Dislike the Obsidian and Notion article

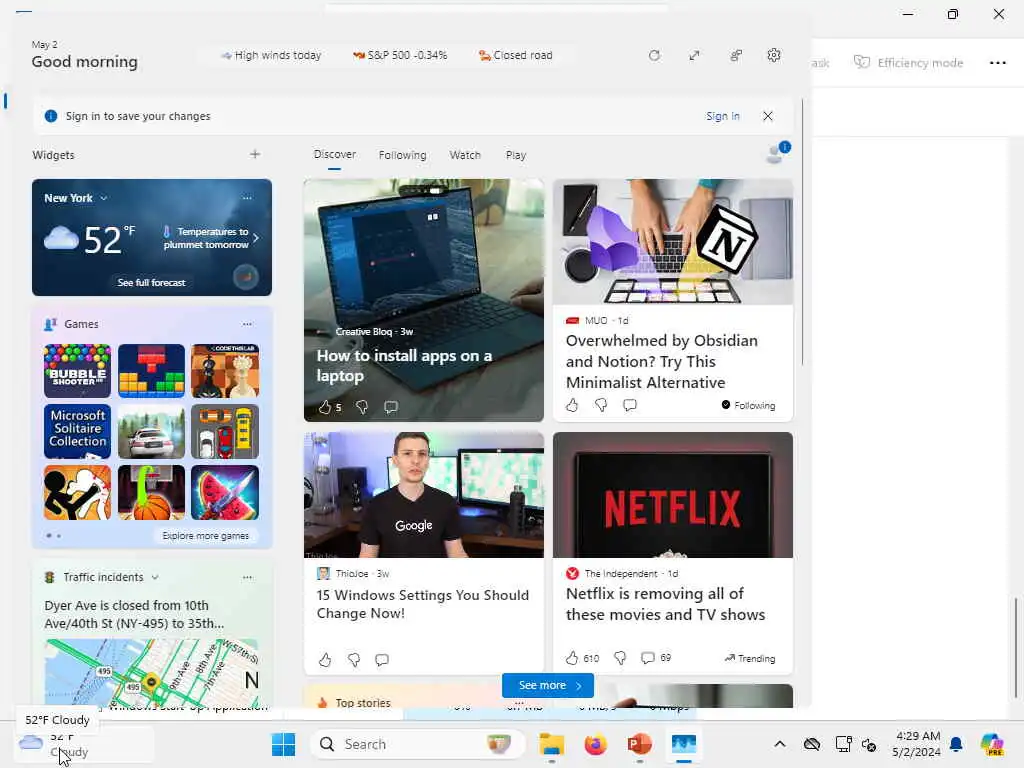coord(601,405)
